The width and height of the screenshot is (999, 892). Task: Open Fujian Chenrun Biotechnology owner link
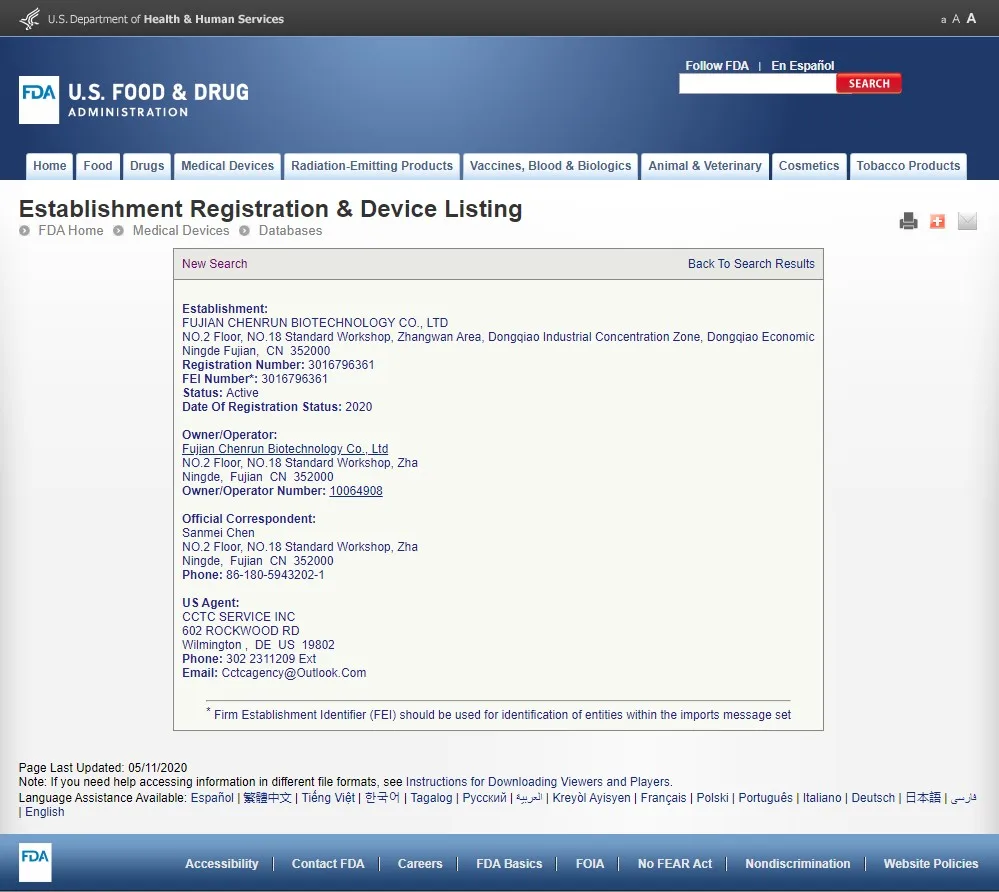pyautogui.click(x=285, y=449)
